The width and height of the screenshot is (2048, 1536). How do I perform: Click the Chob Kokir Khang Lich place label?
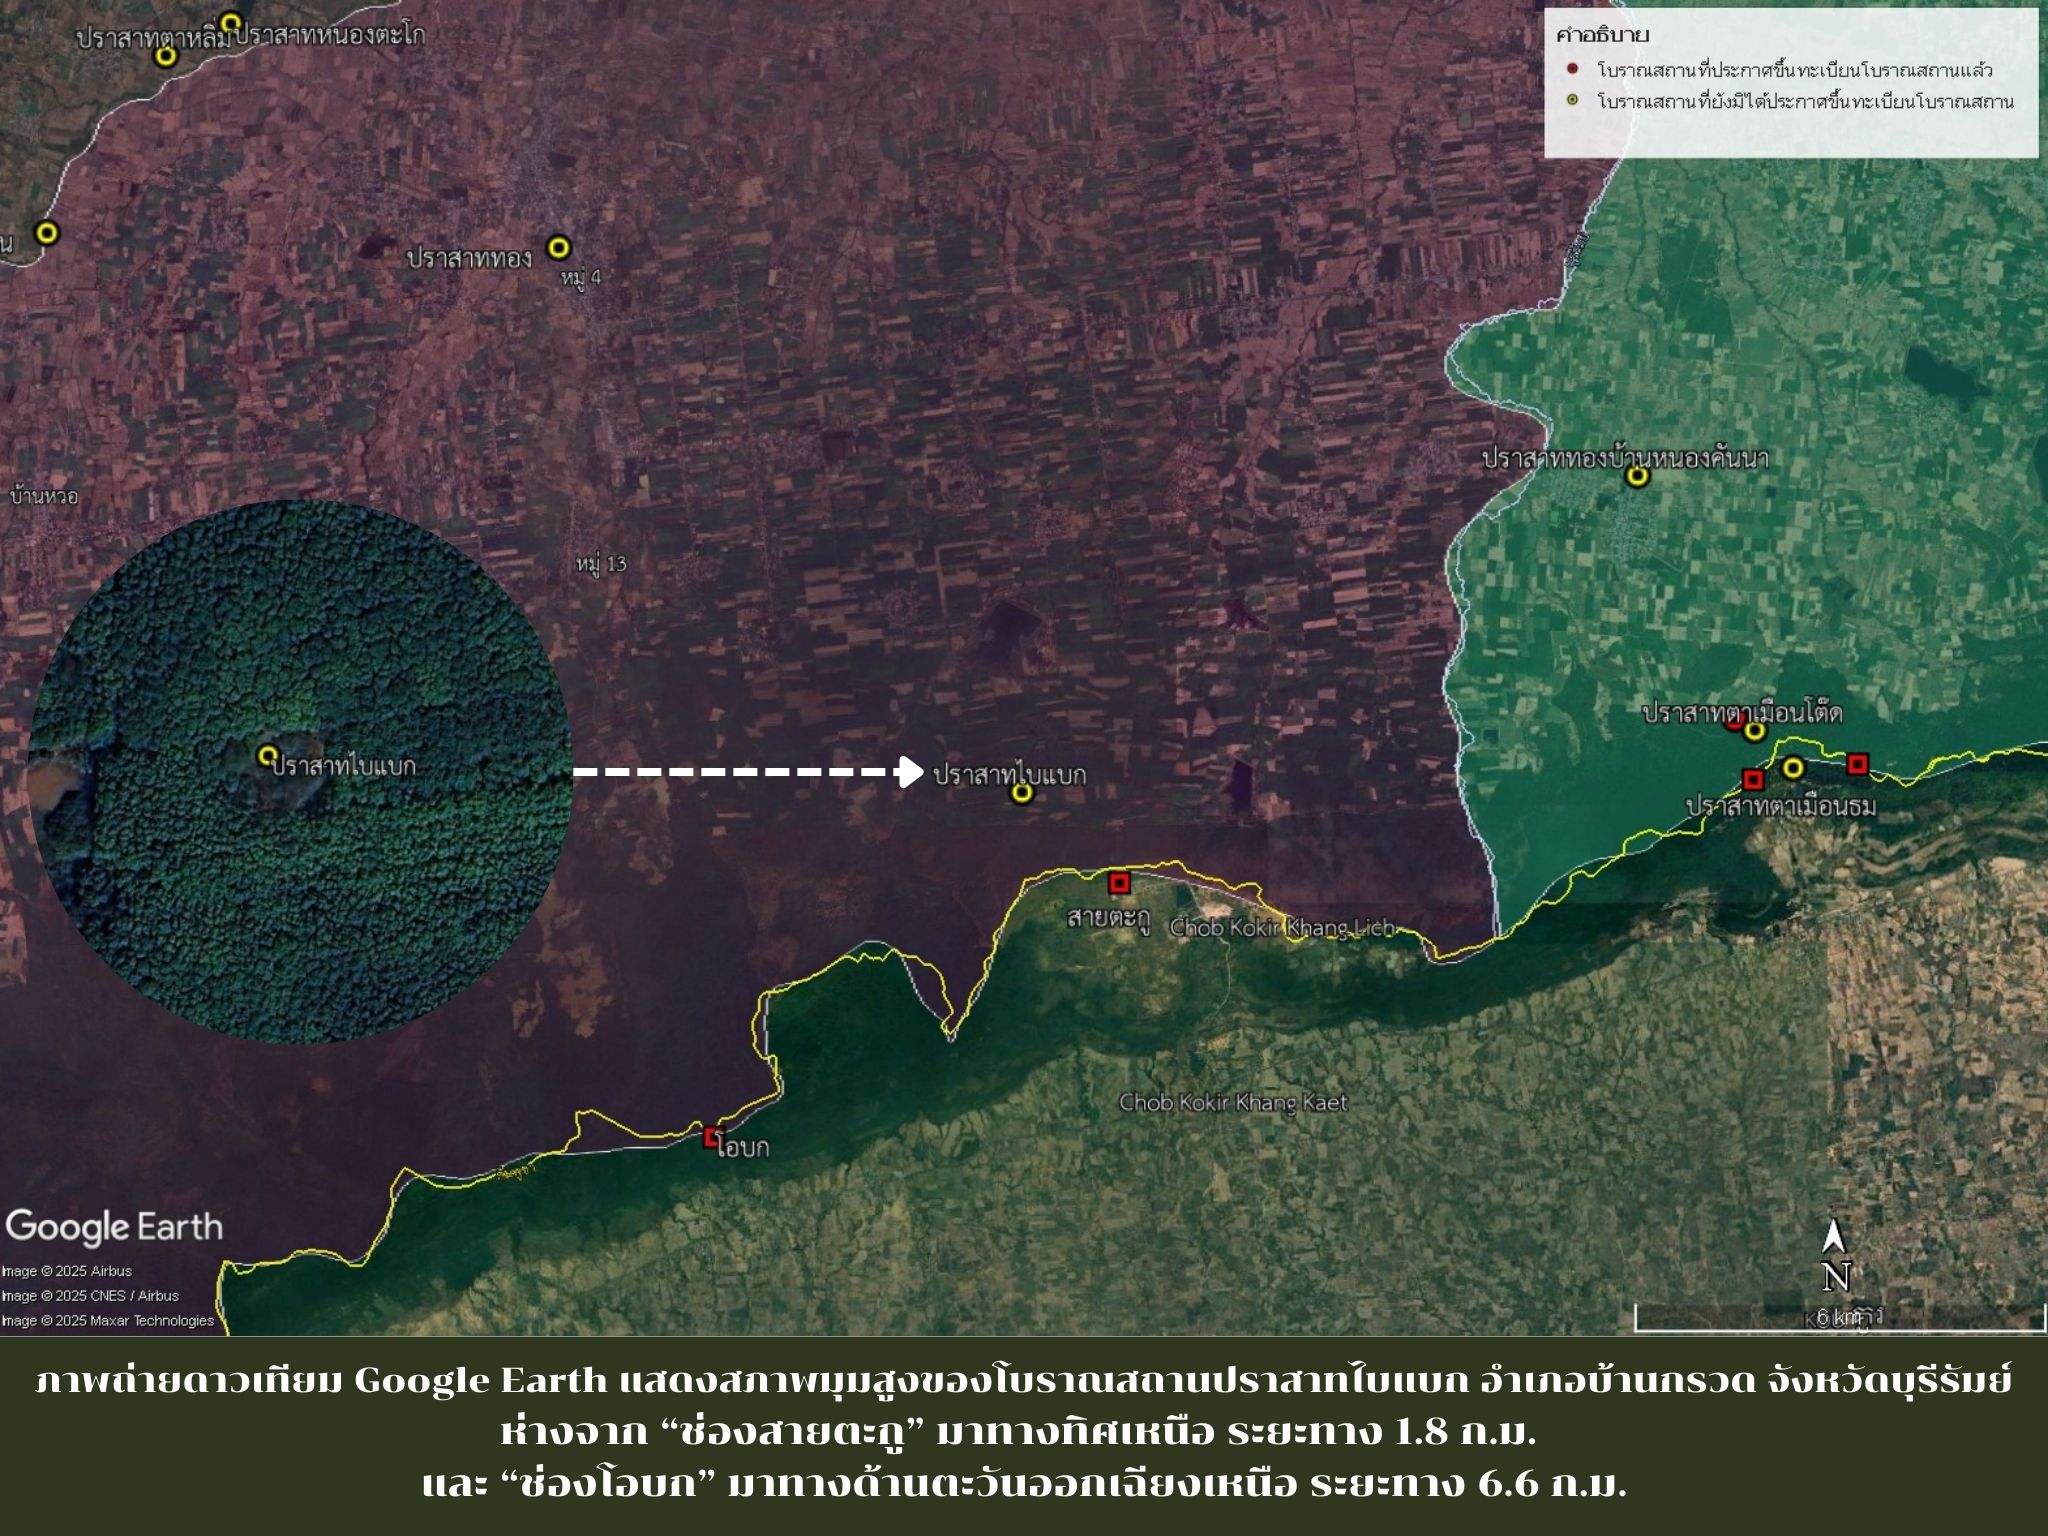click(x=1281, y=927)
